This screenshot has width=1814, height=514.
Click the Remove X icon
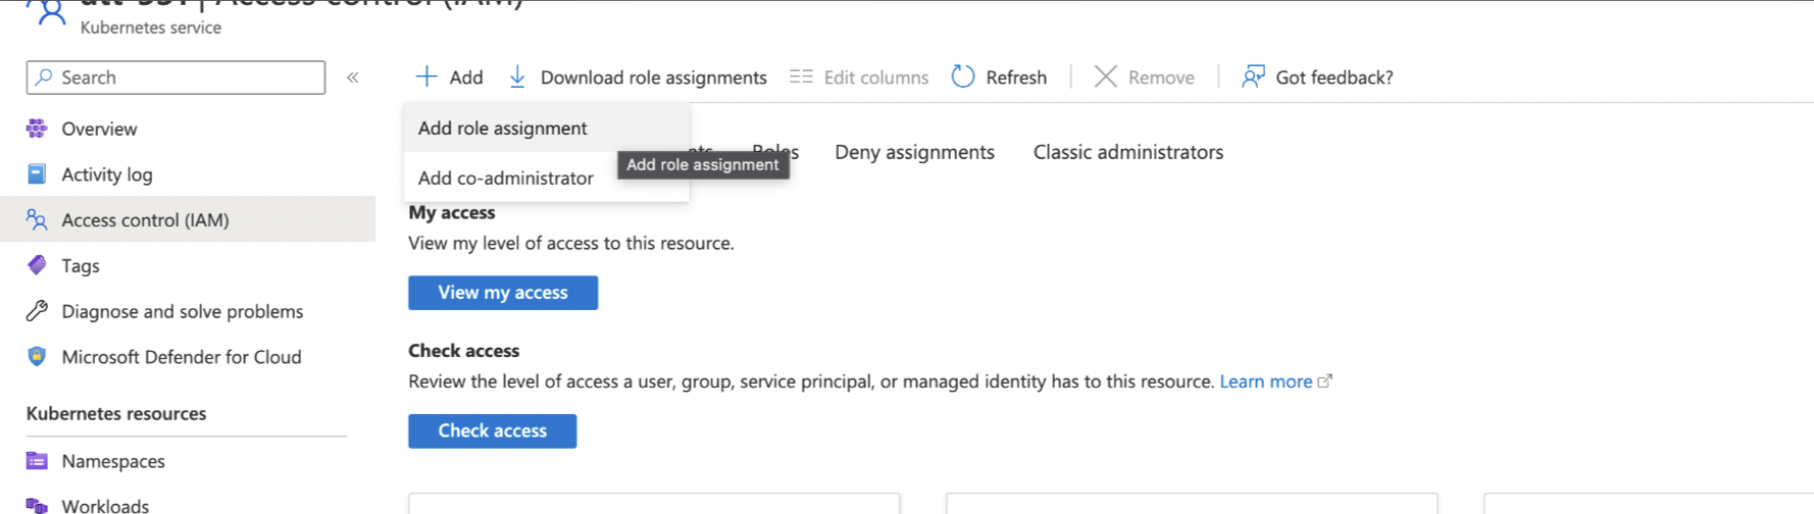pos(1105,77)
